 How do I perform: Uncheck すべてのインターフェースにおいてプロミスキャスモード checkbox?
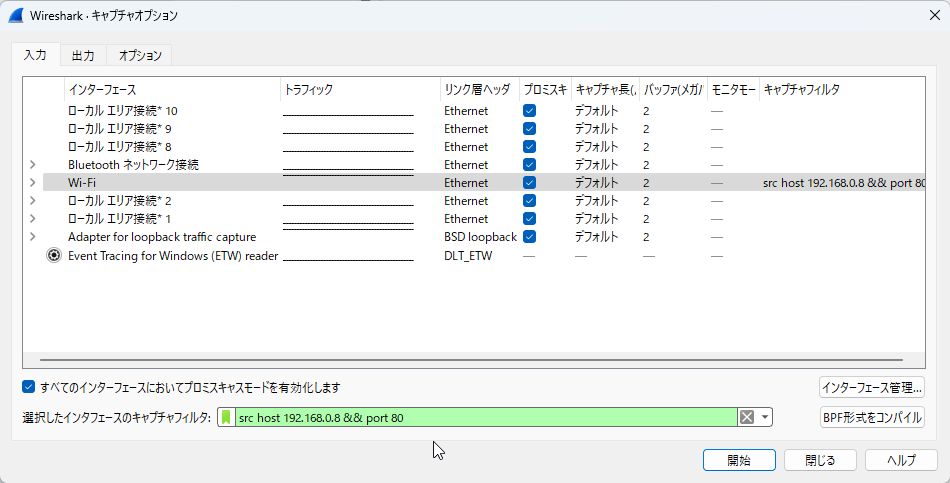(x=28, y=387)
